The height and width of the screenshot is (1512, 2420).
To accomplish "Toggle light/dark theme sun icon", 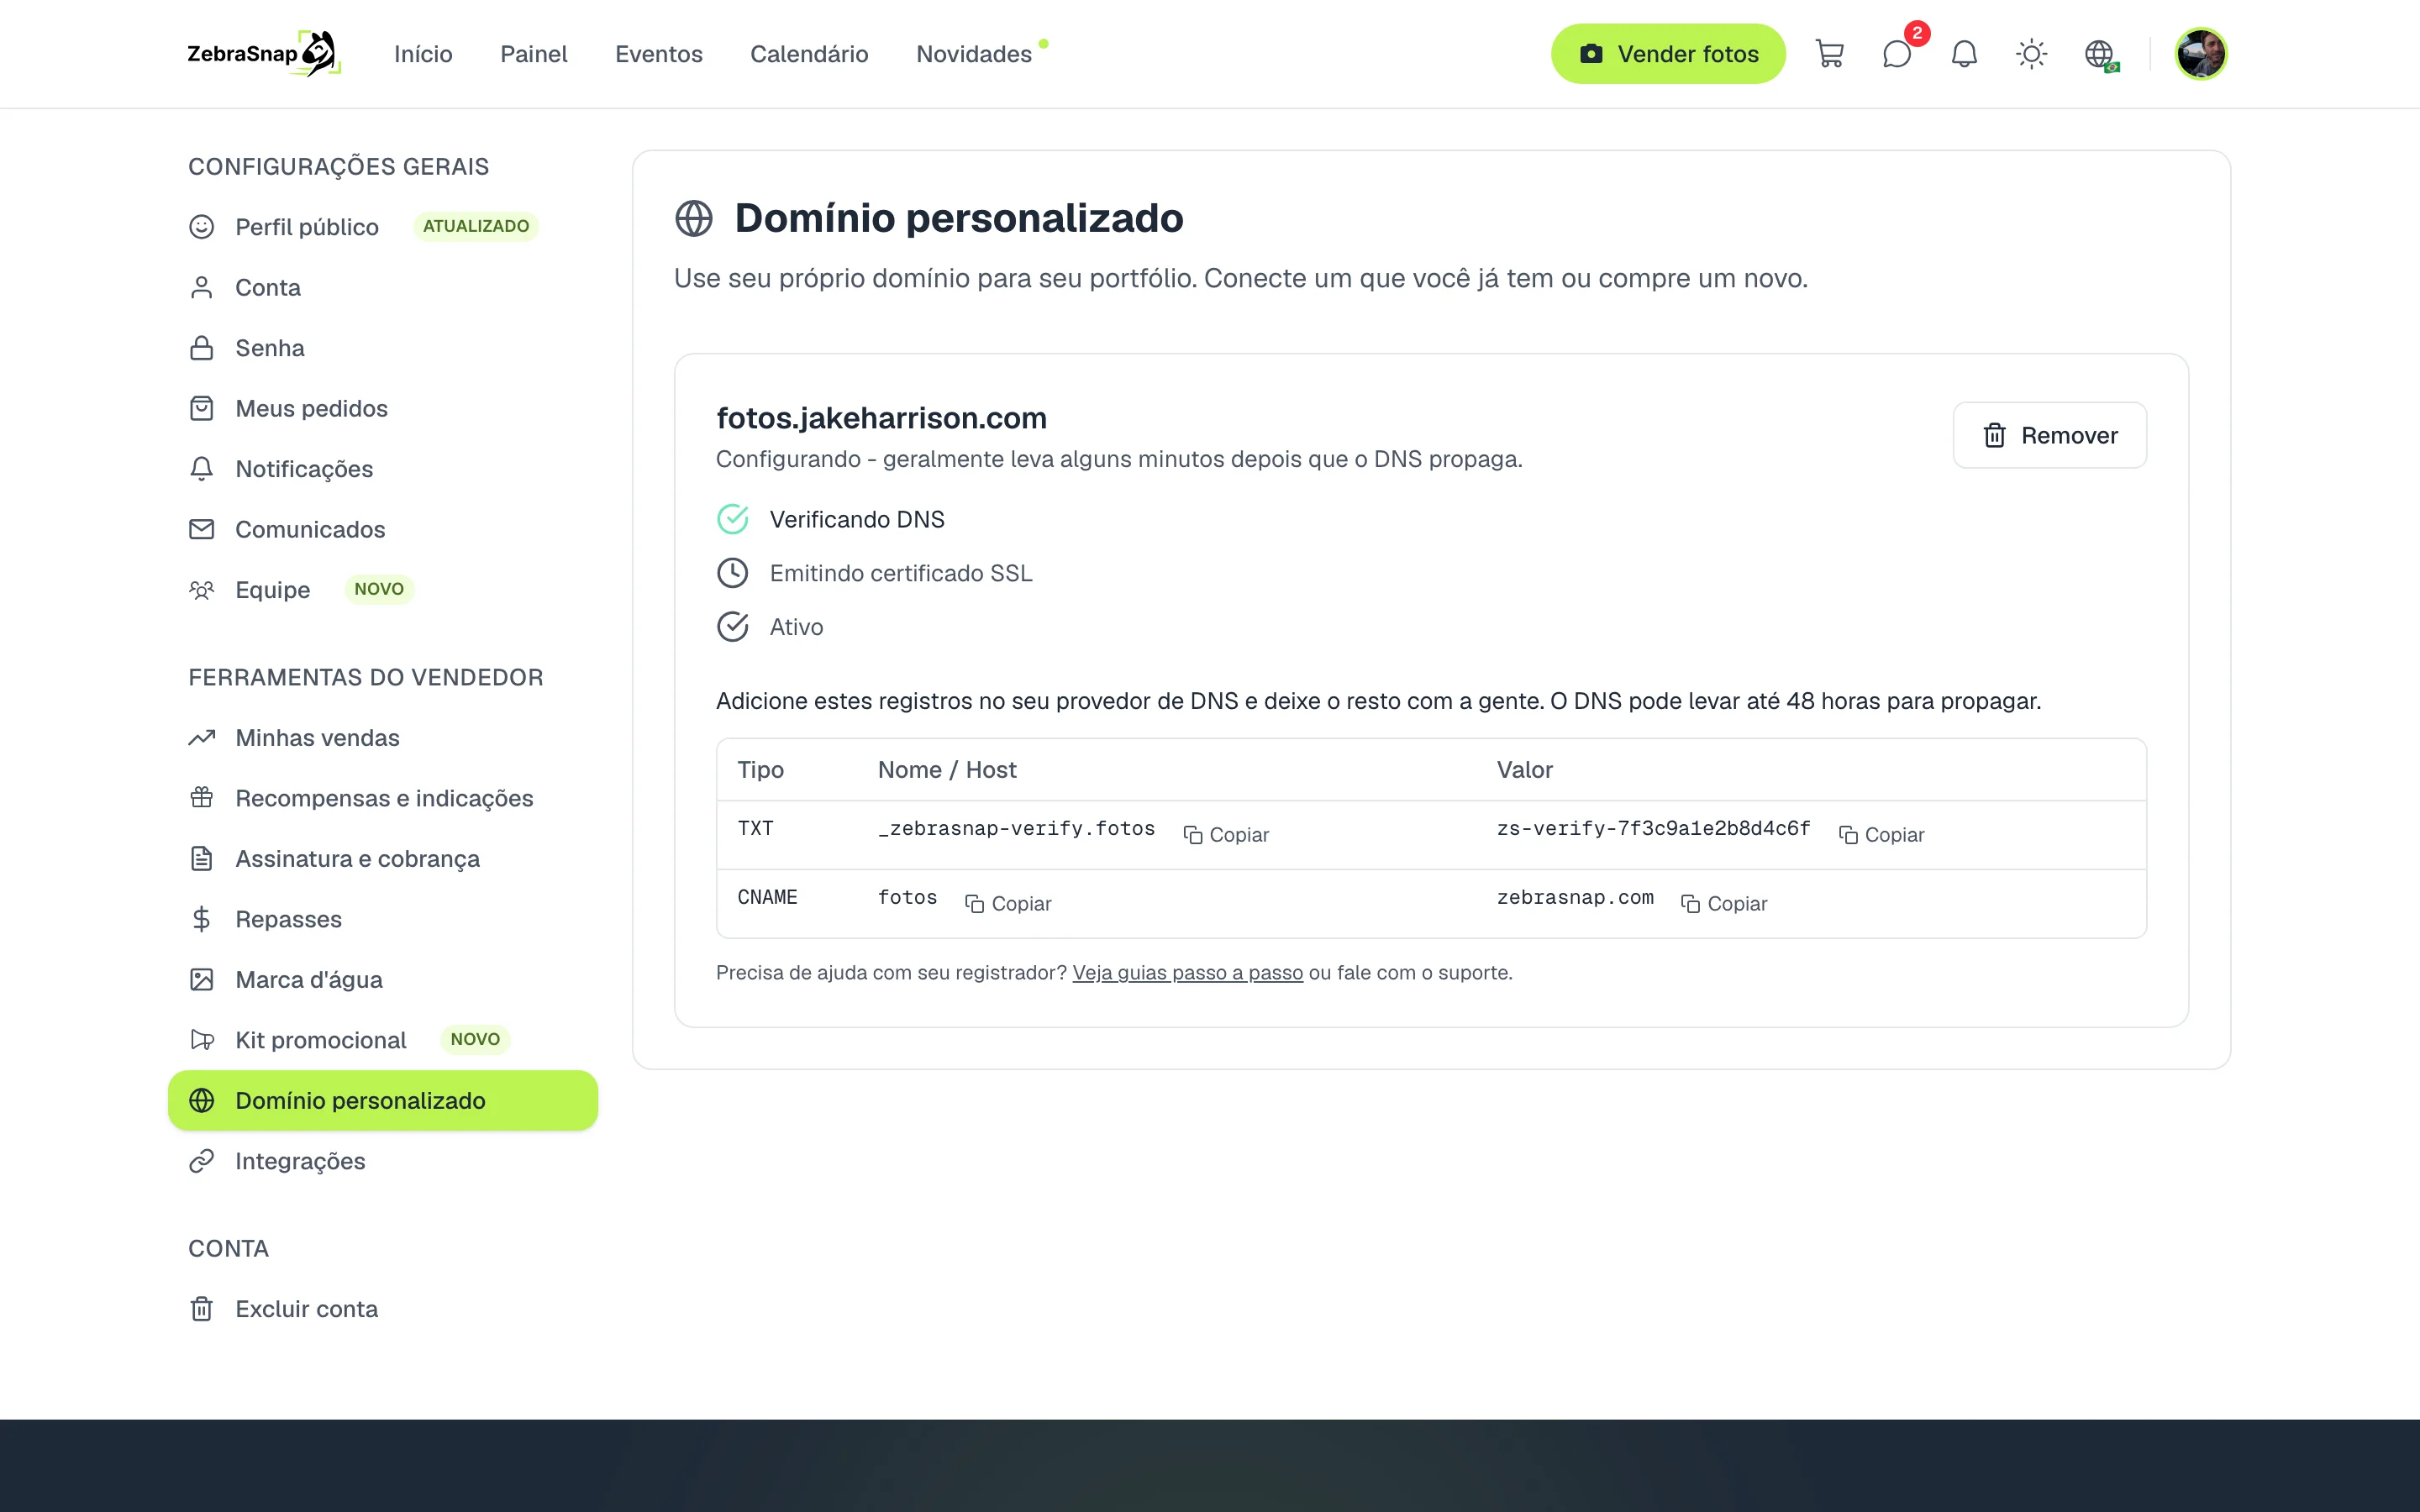I will 2031,54.
